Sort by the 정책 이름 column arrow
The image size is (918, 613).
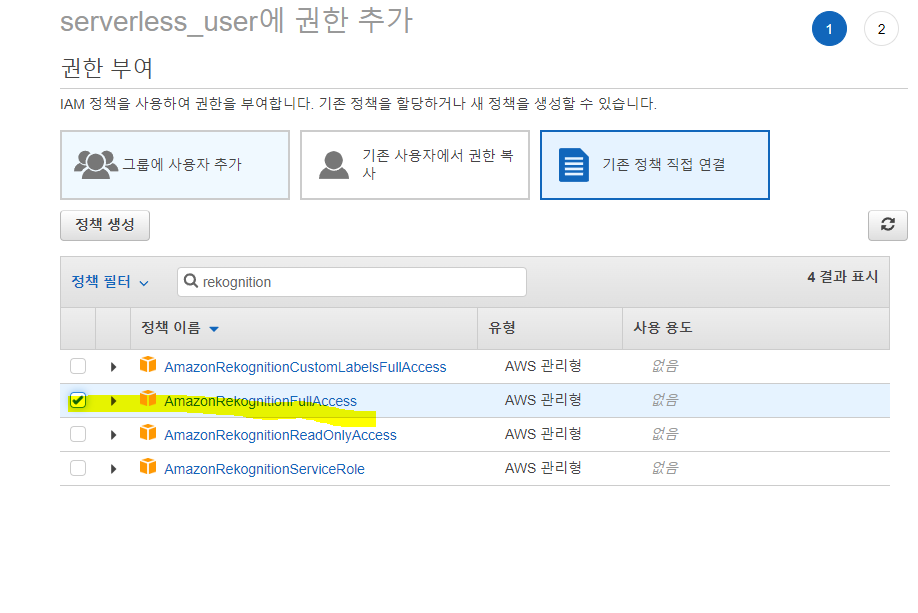(214, 329)
